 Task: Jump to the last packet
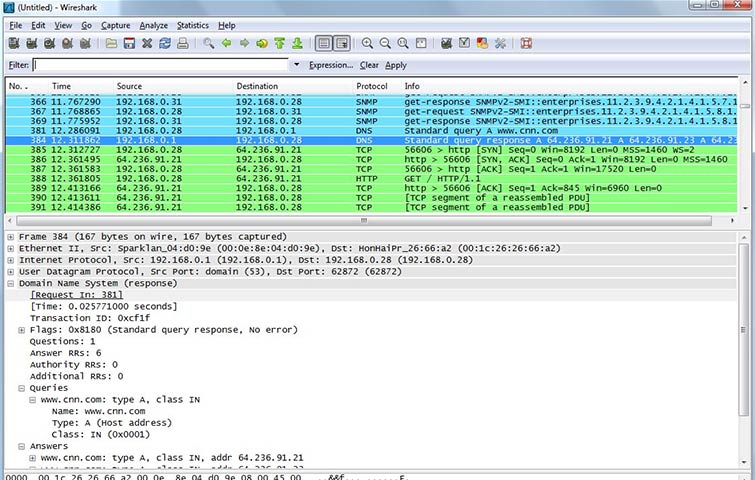298,43
